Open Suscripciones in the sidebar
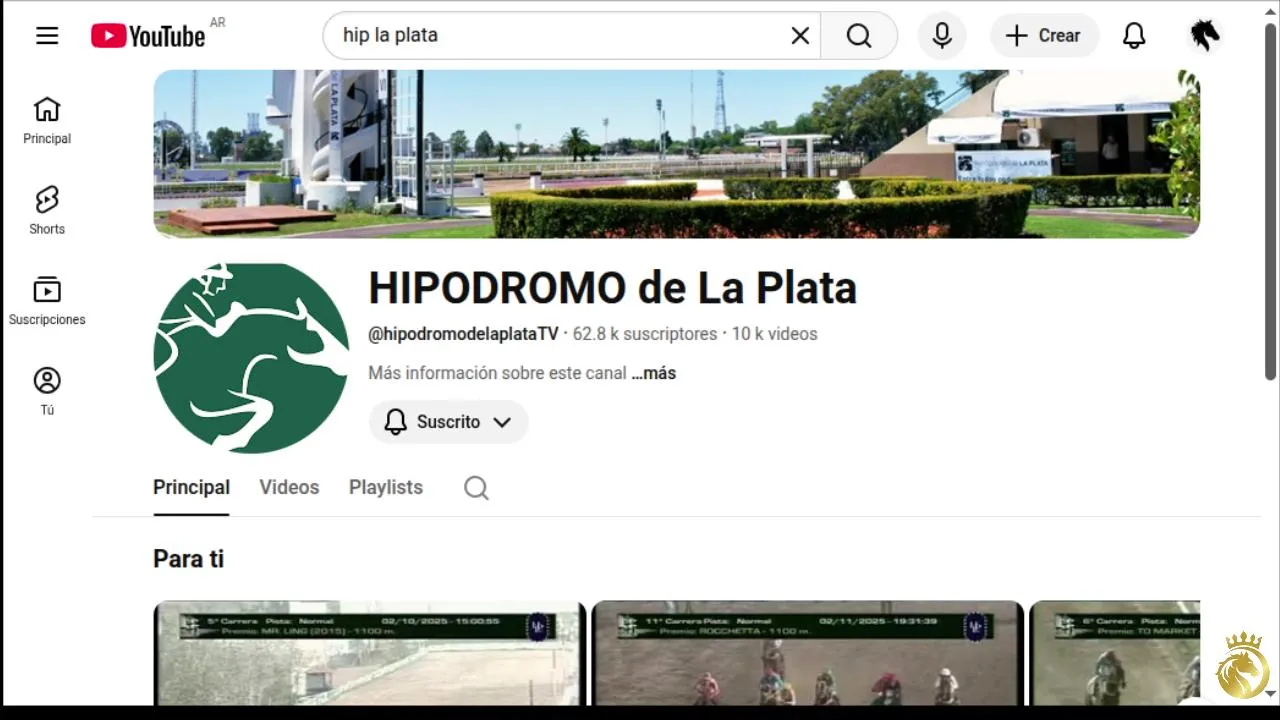This screenshot has width=1280, height=720. point(47,301)
